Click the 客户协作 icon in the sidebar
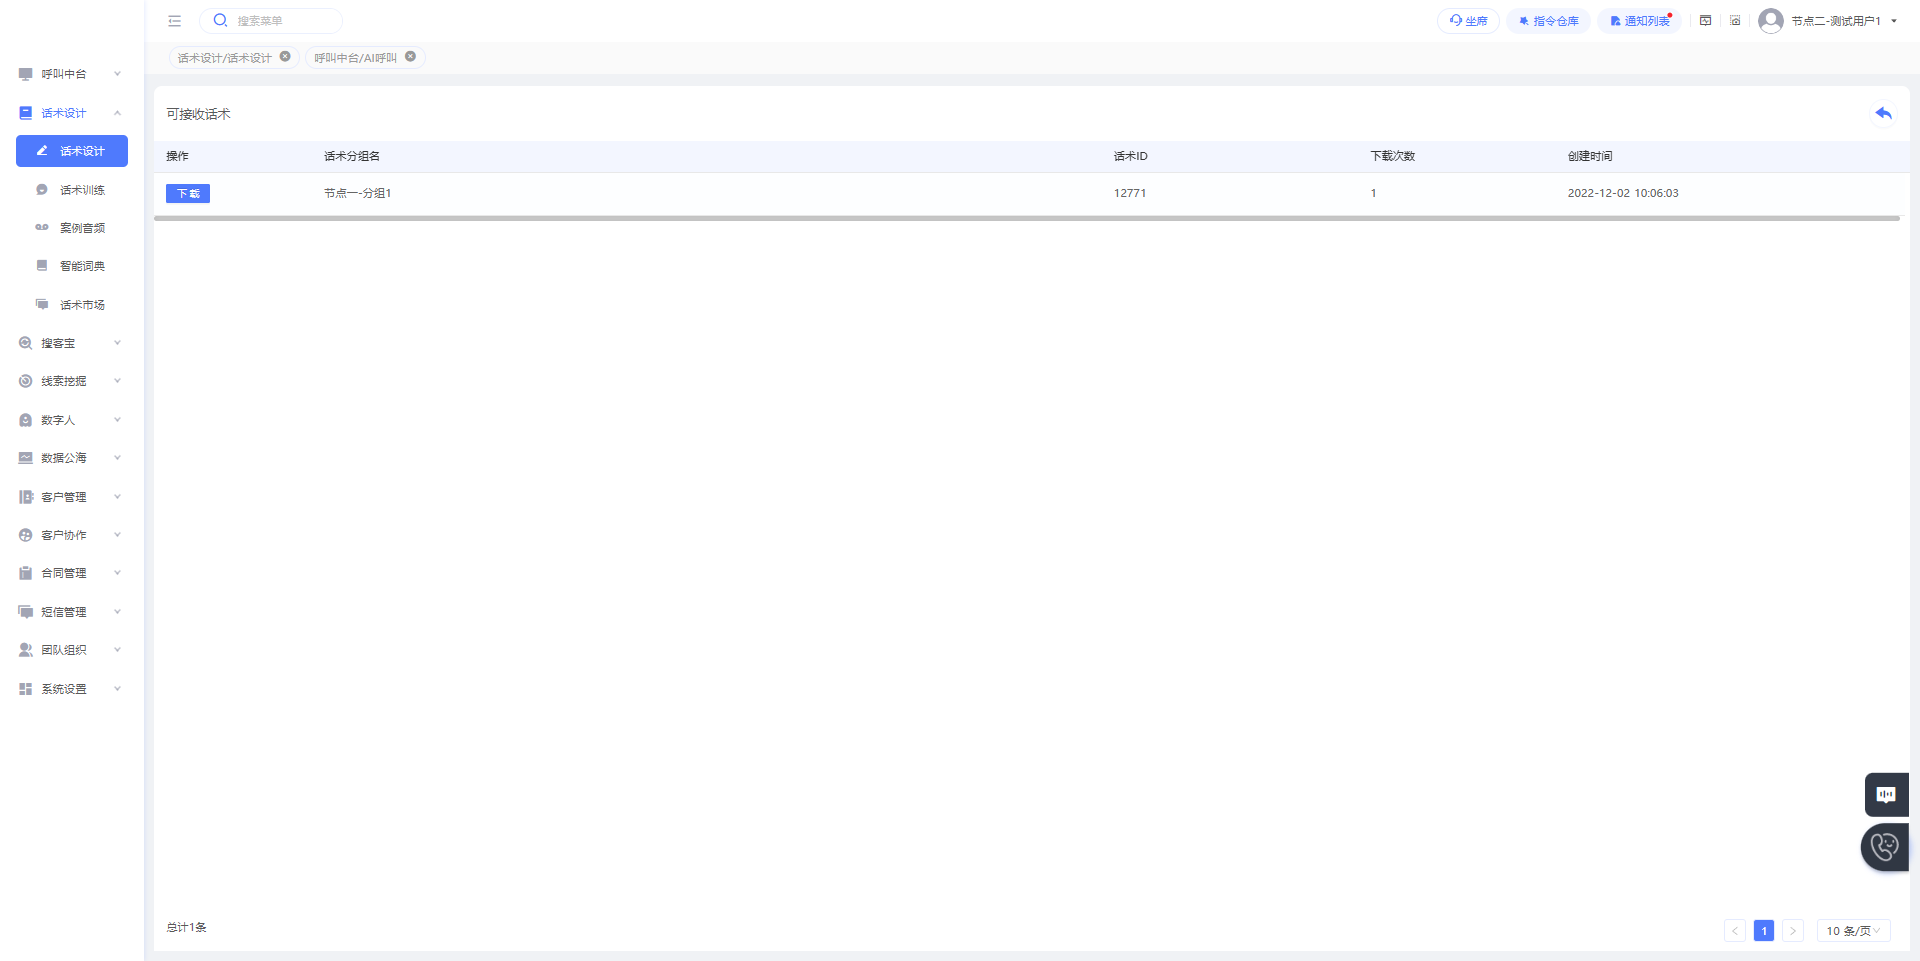1920x961 pixels. pyautogui.click(x=26, y=535)
